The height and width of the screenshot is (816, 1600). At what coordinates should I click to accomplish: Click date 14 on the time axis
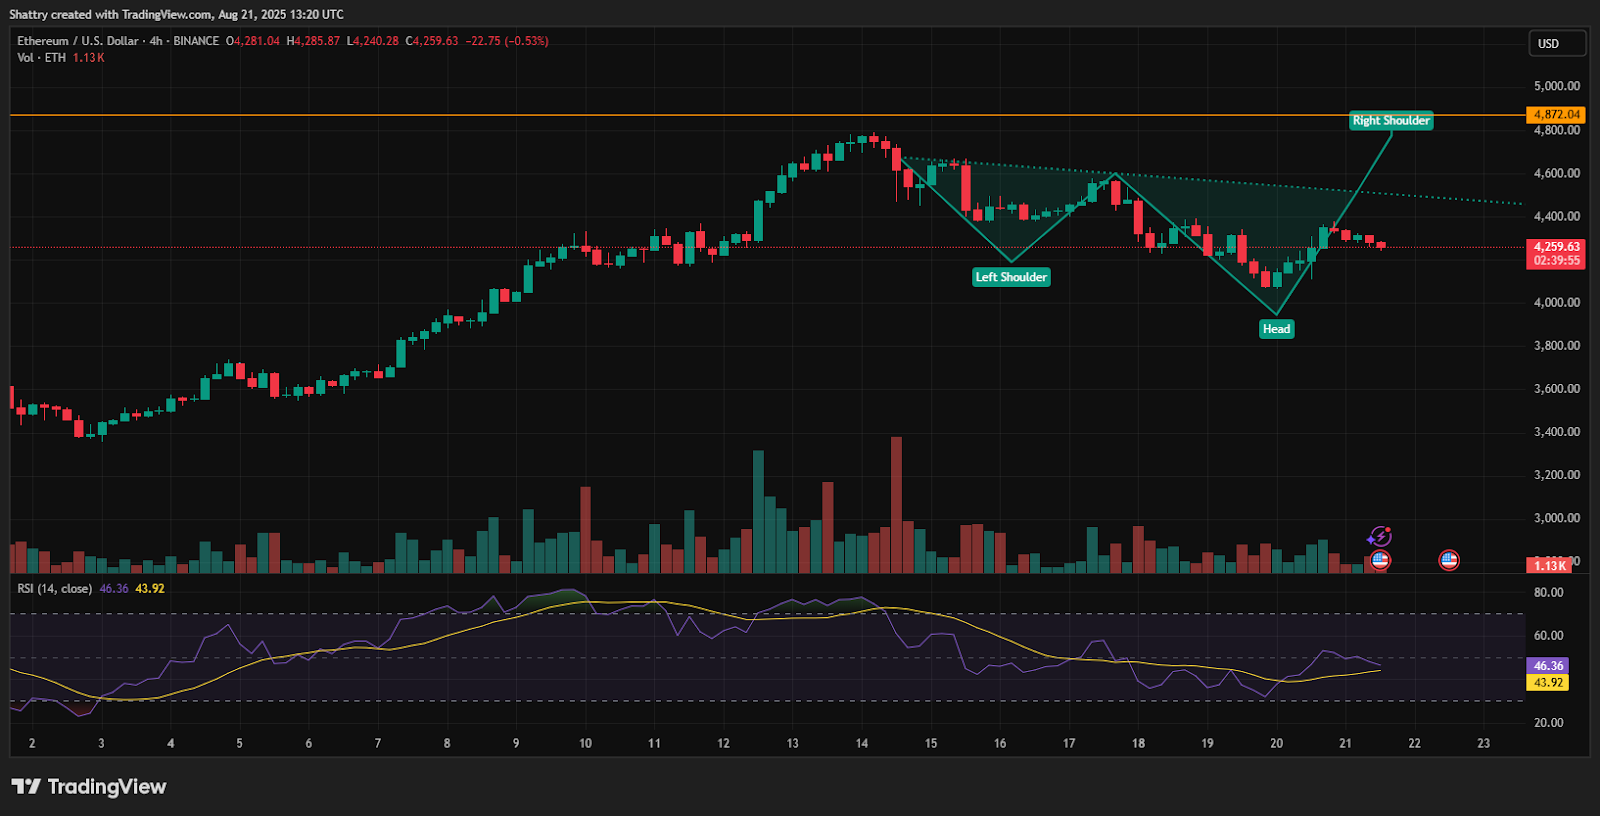tap(862, 744)
